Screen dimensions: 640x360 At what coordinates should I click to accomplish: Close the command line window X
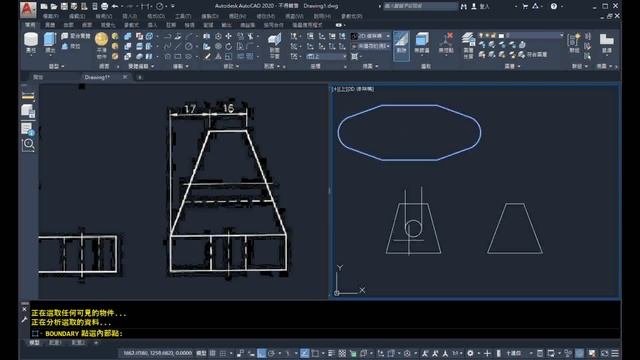(24, 309)
